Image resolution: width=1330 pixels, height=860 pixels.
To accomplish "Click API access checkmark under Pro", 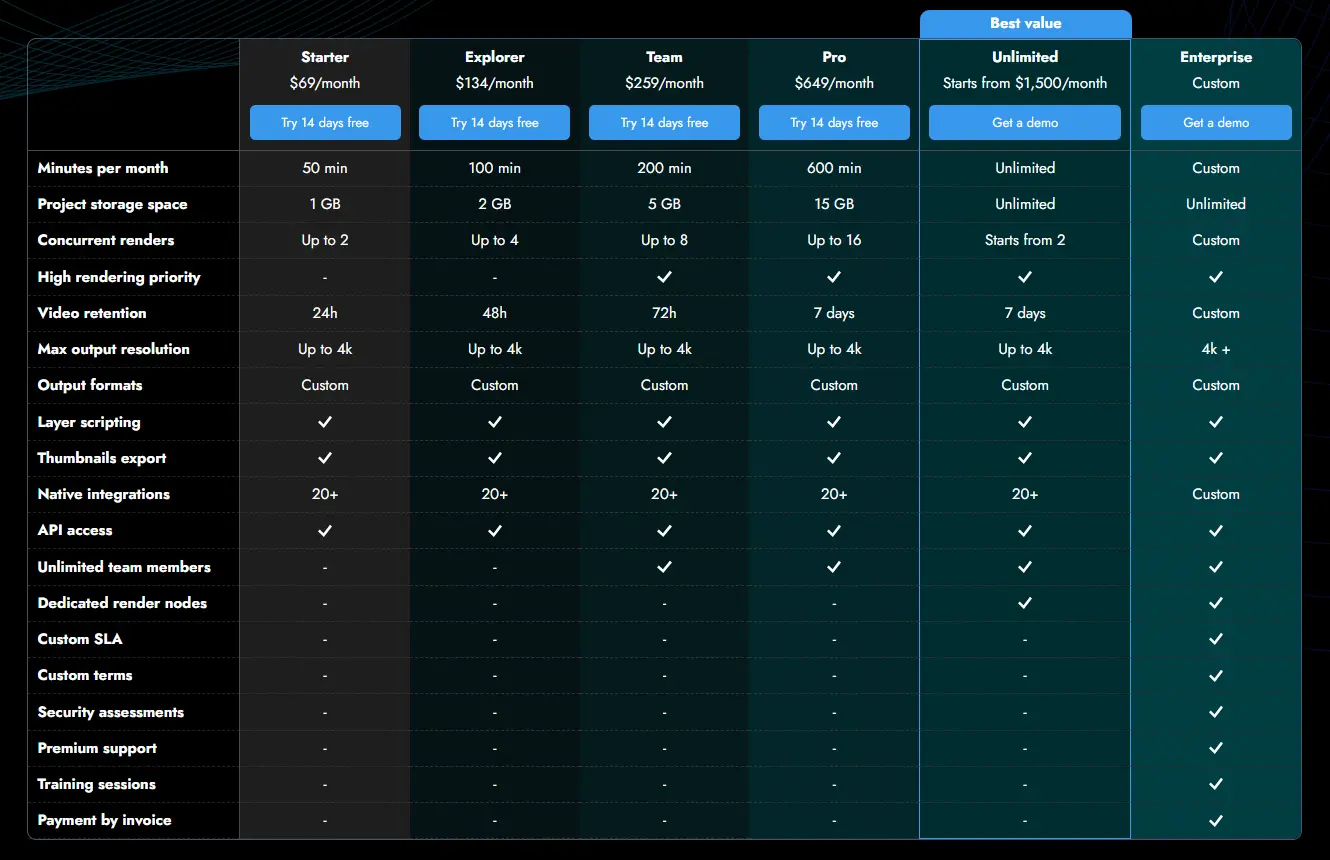I will click(x=834, y=531).
